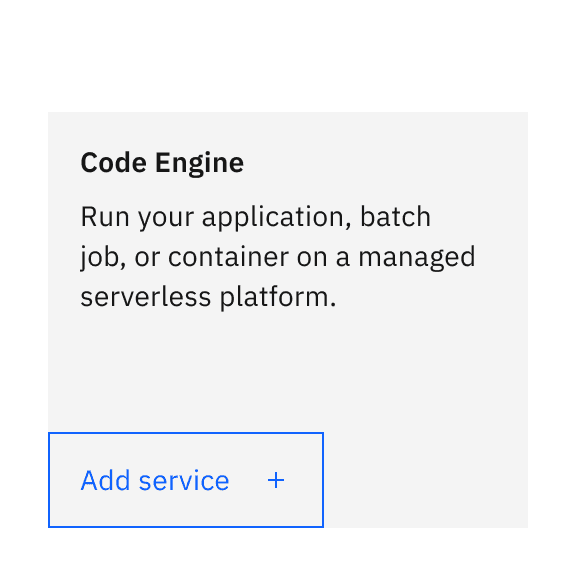
Task: Click empty gray area right of Add service
Action: [426, 480]
